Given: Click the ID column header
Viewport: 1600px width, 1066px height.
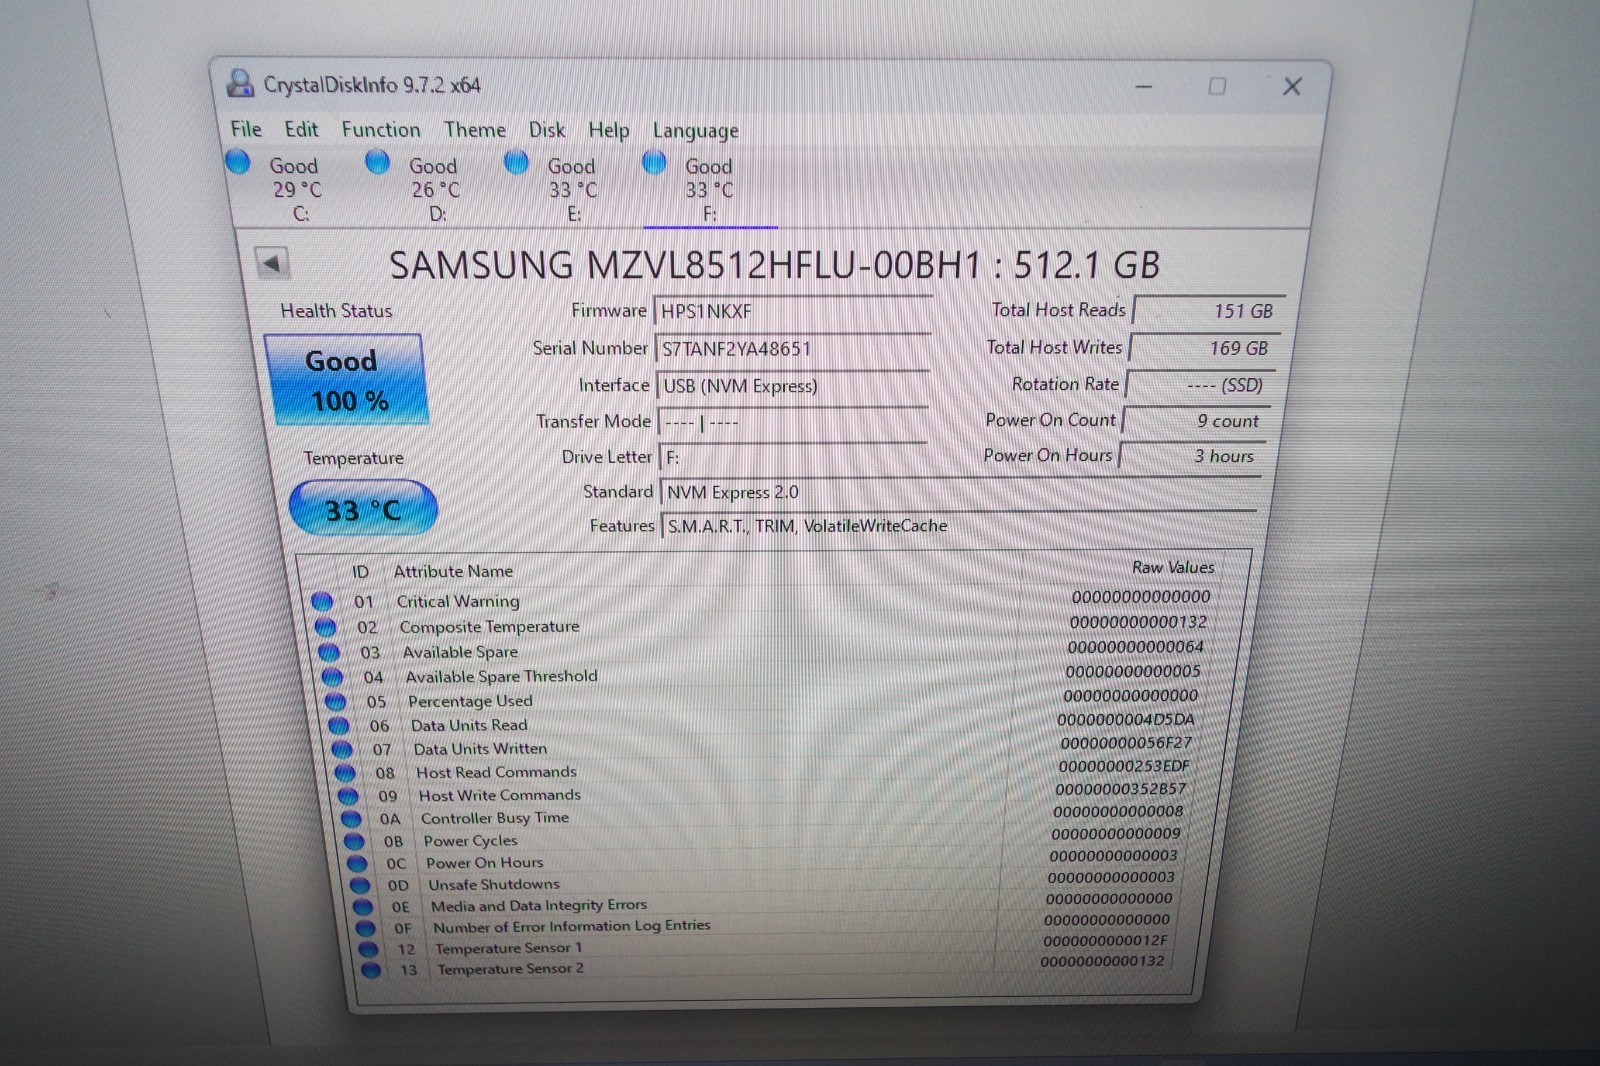Looking at the screenshot, I should point(360,571).
